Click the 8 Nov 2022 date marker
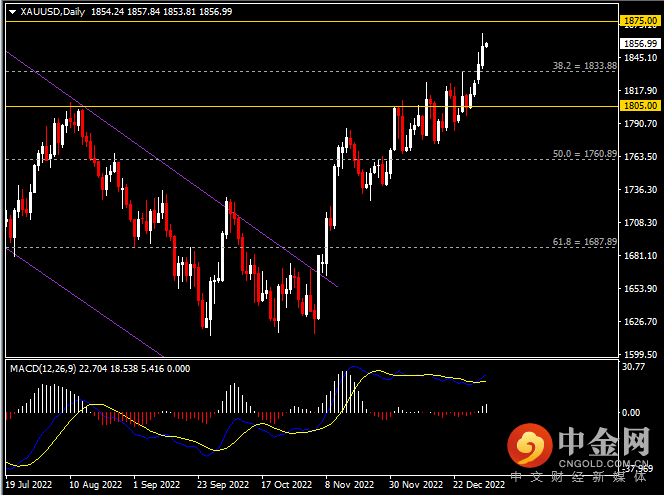The height and width of the screenshot is (495, 664). [350, 485]
